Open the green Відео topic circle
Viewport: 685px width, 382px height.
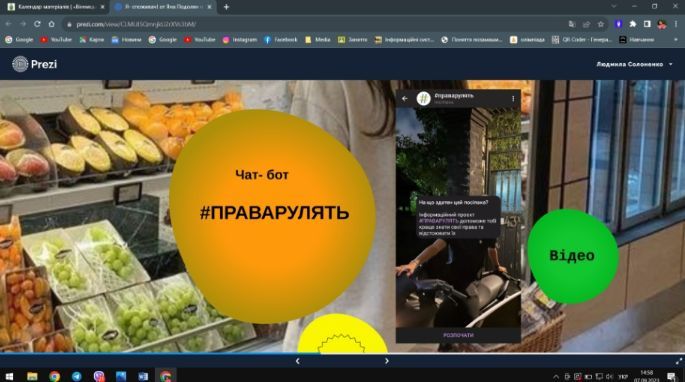coord(573,256)
